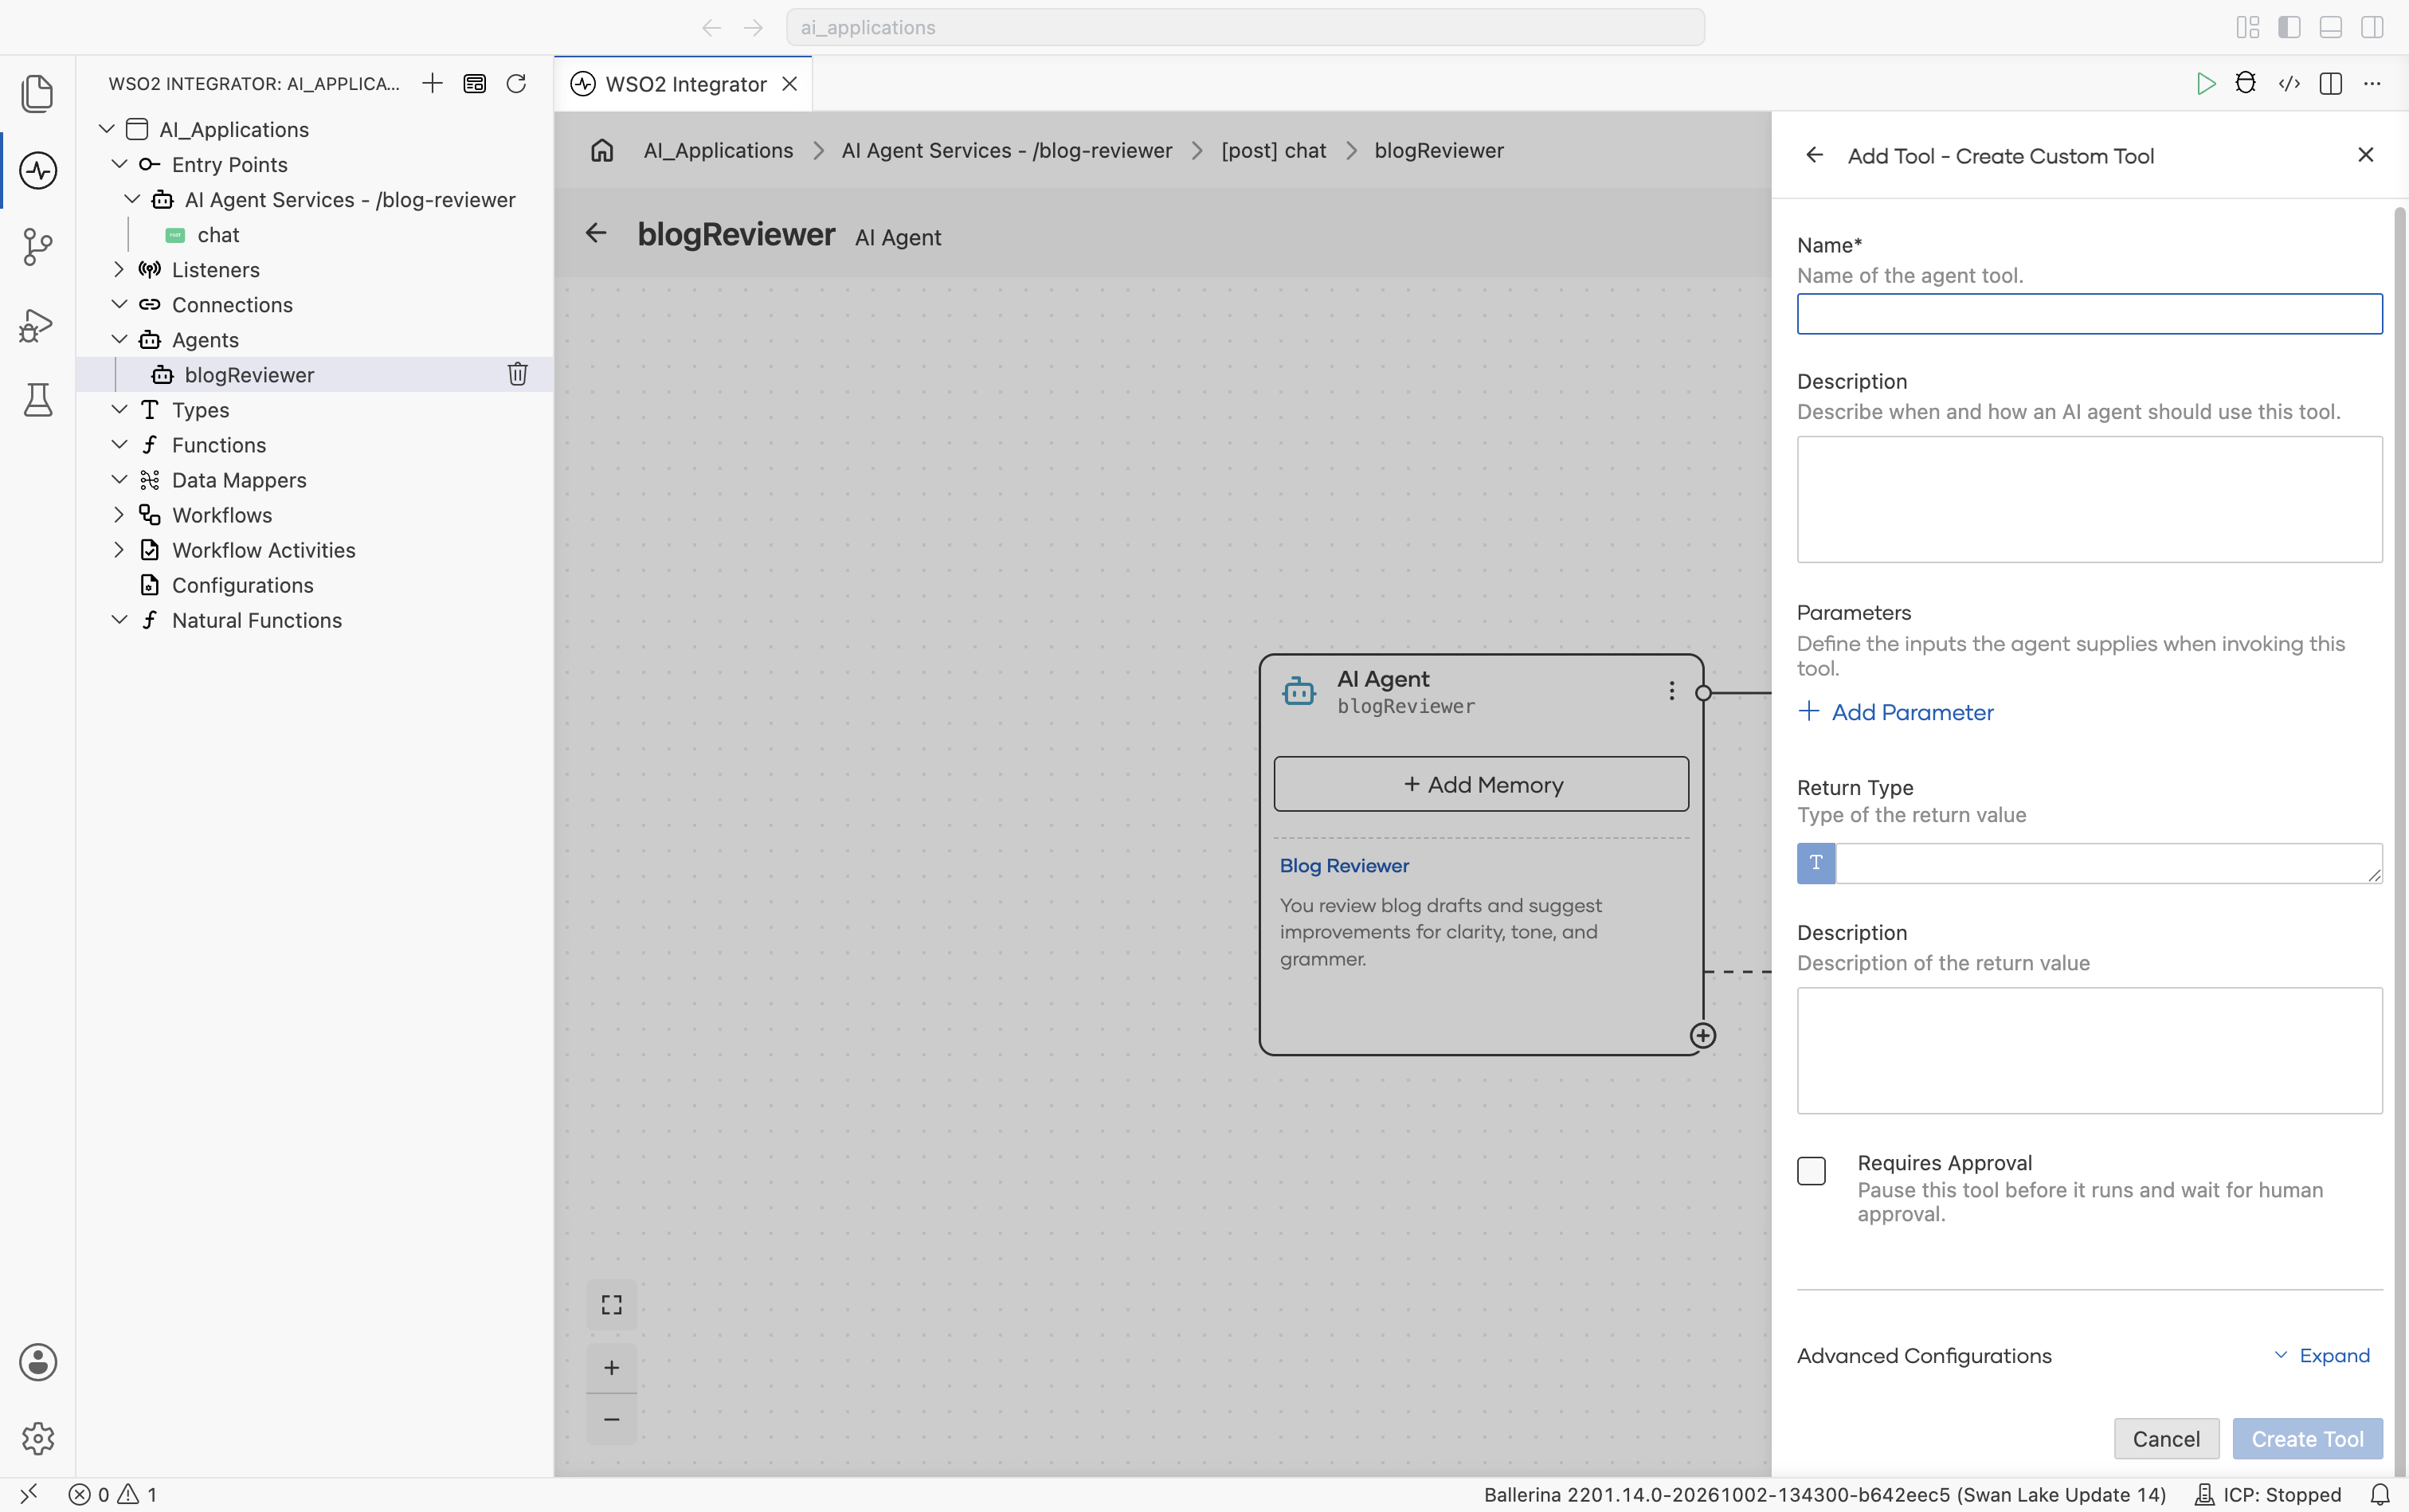Open the AI Agent node three-dot menu
This screenshot has width=2409, height=1512.
click(1671, 691)
